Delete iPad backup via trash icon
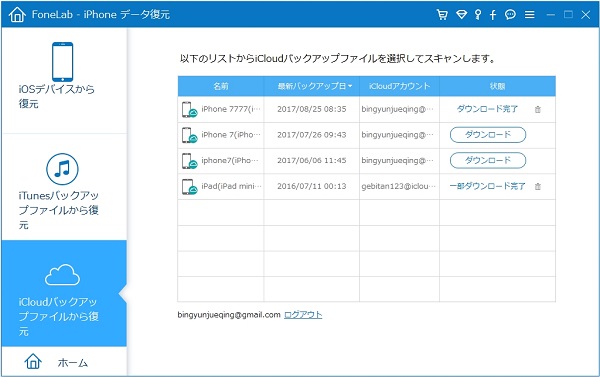This screenshot has height=377, width=600. pyautogui.click(x=538, y=186)
